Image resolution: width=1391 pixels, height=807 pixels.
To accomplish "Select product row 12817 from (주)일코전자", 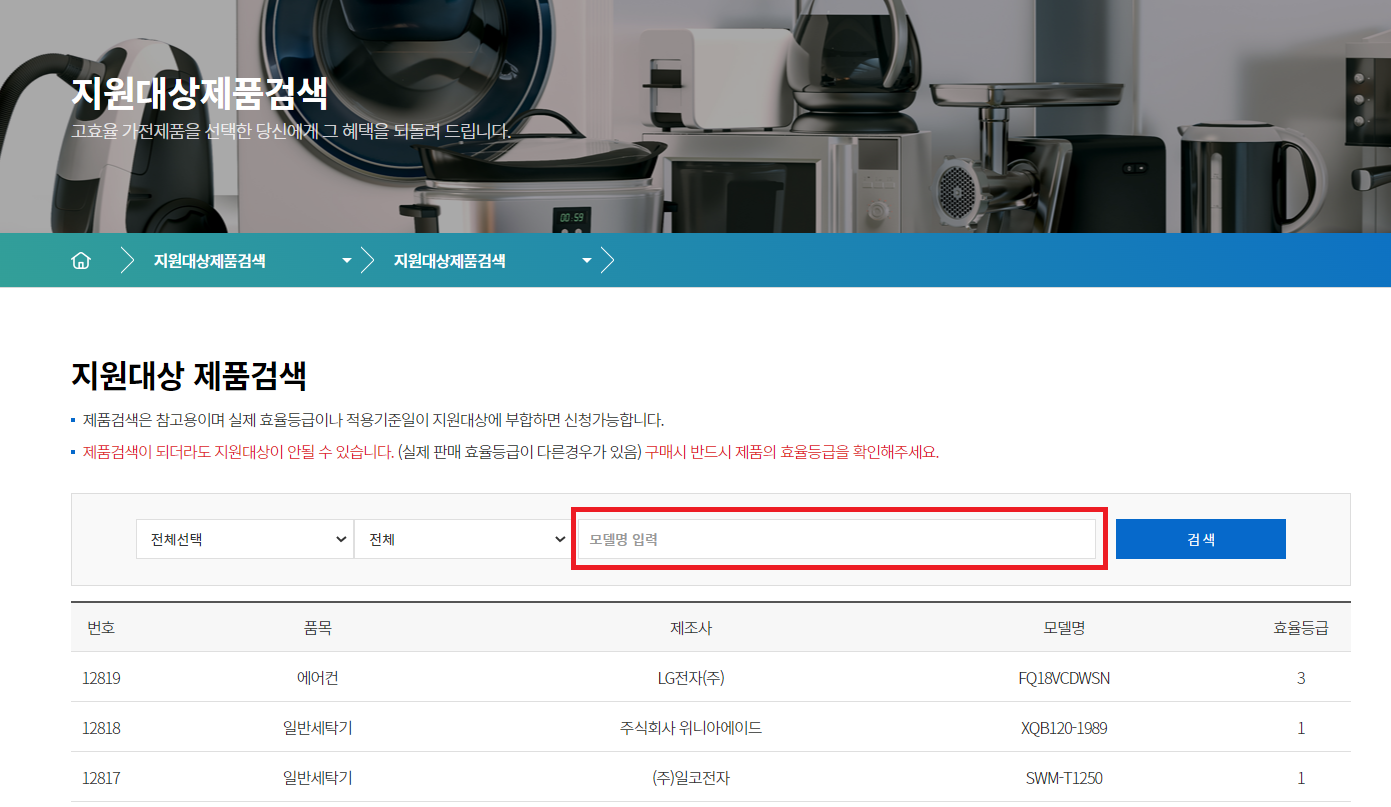I will (x=103, y=777).
